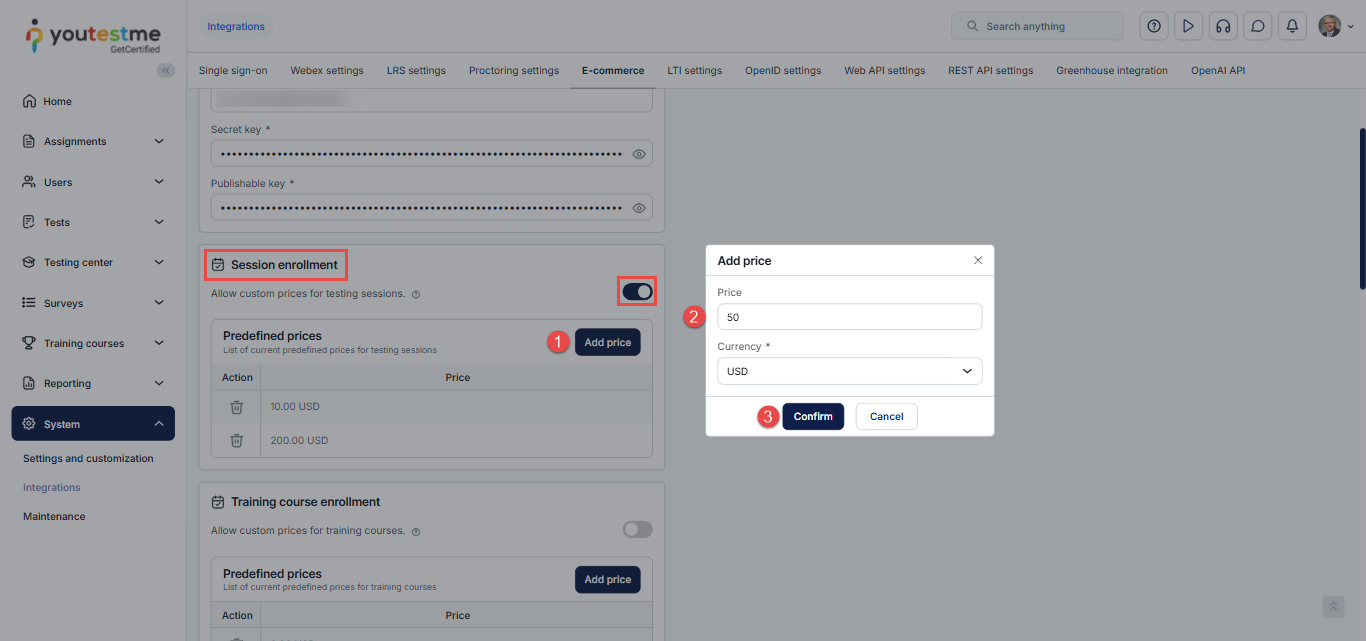Close the Add price dialog
1366x641 pixels.
pyautogui.click(x=978, y=260)
